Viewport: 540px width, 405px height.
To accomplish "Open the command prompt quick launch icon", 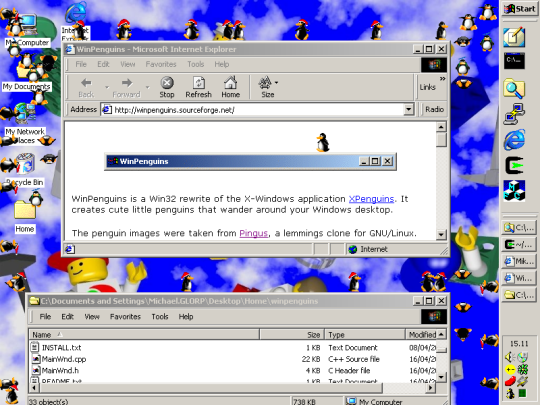I will (x=514, y=61).
